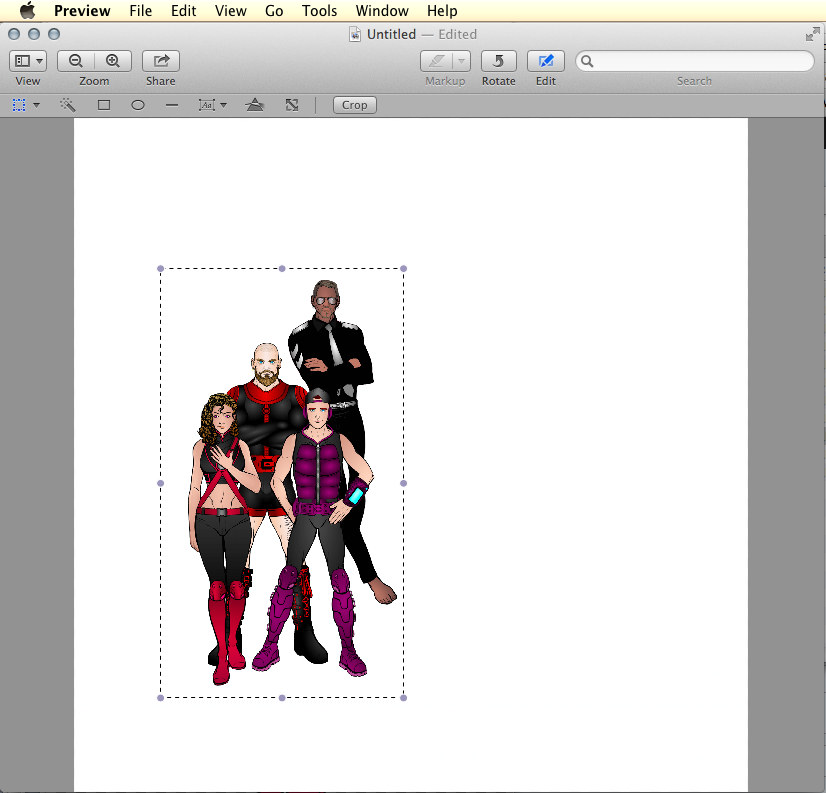Select the line drawing tool

click(x=172, y=105)
